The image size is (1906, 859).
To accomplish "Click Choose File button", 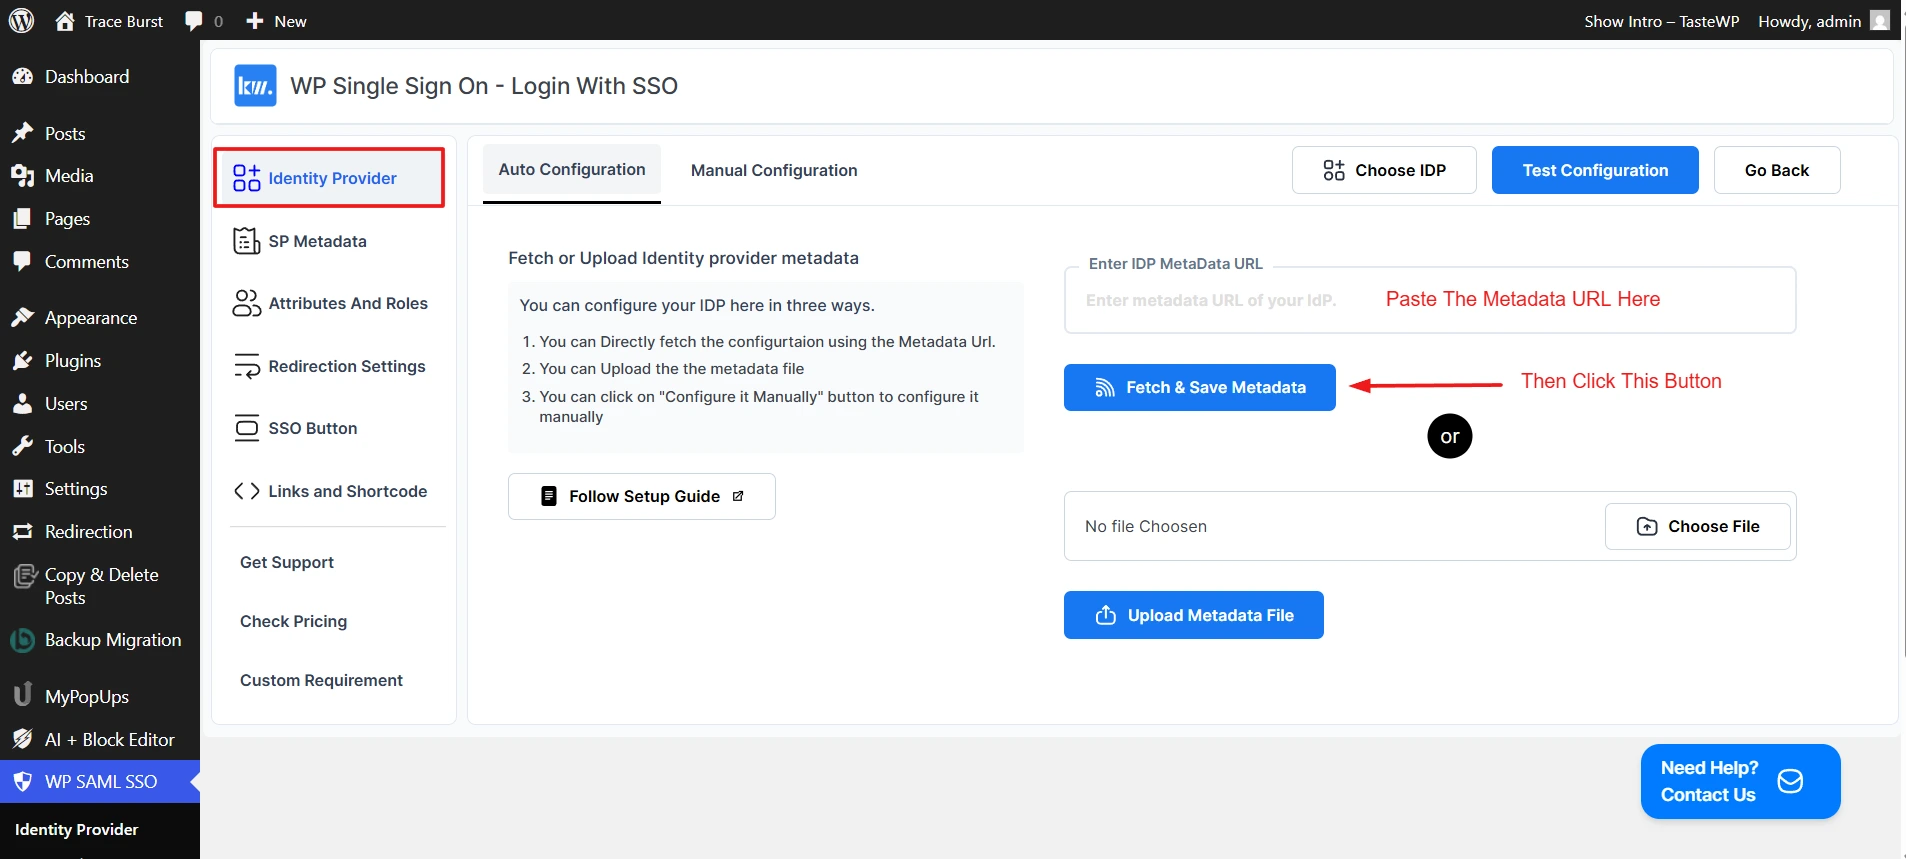I will click(x=1697, y=526).
